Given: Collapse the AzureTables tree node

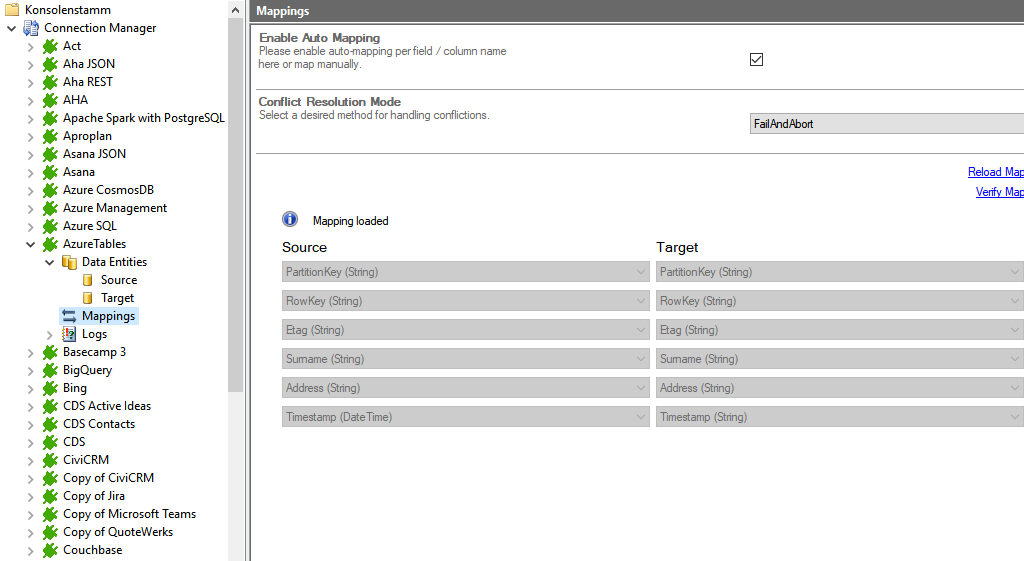Looking at the screenshot, I should coord(31,244).
